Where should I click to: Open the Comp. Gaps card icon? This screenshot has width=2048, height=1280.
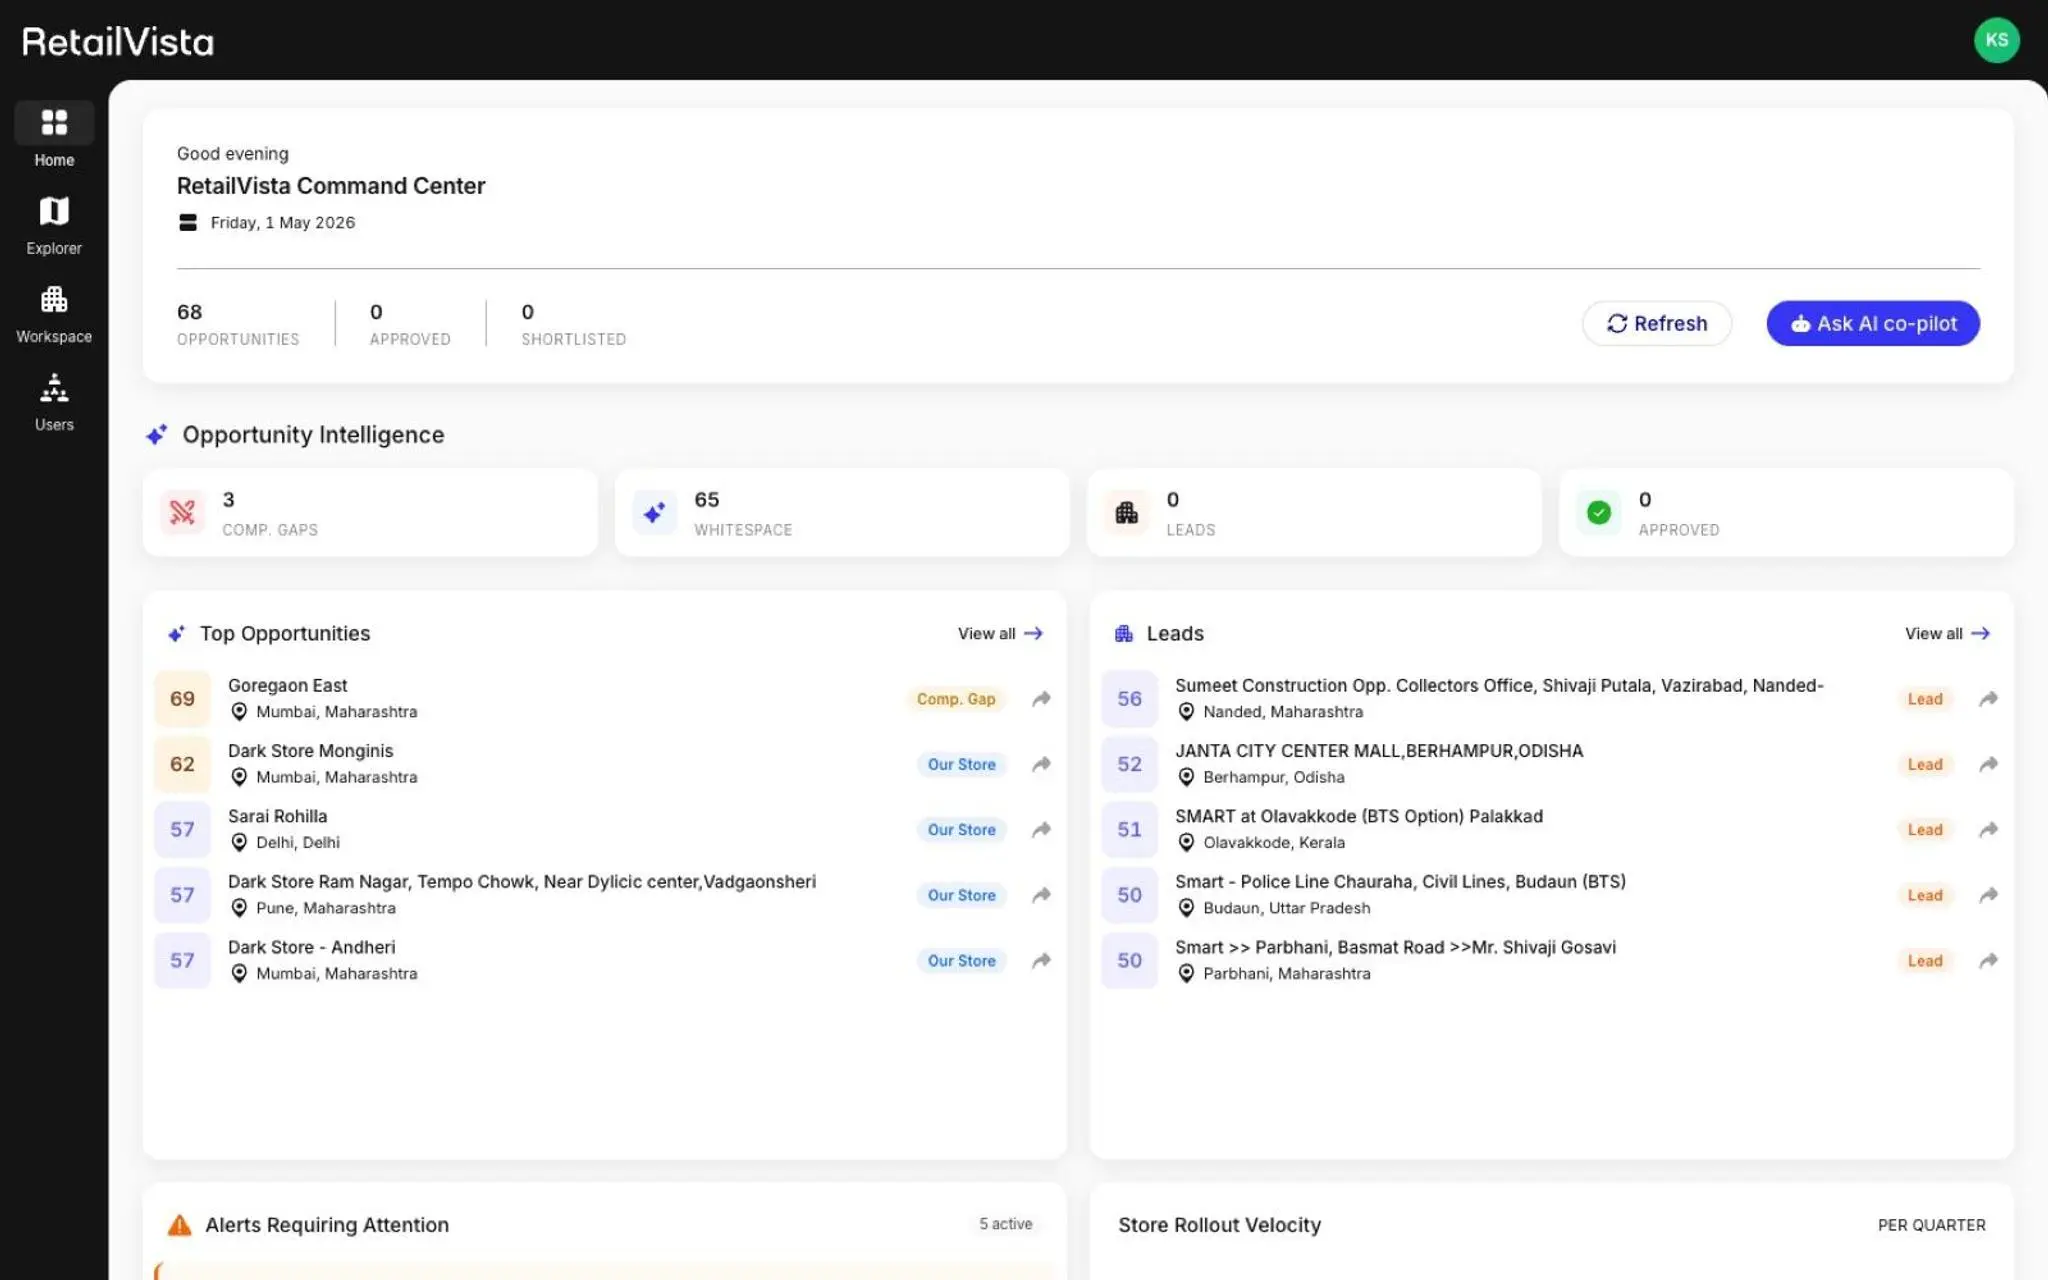(x=182, y=512)
